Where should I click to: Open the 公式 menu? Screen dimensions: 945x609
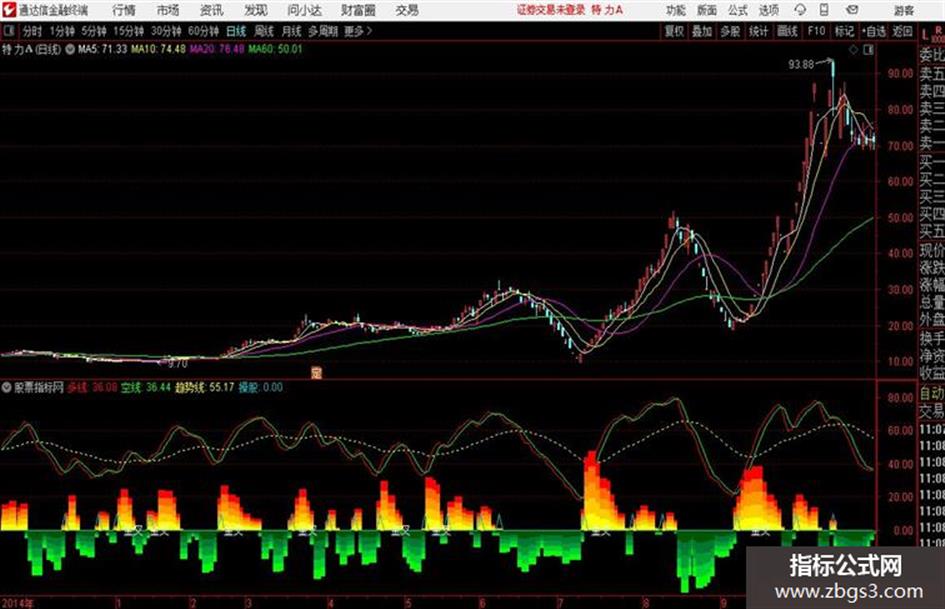[x=738, y=10]
